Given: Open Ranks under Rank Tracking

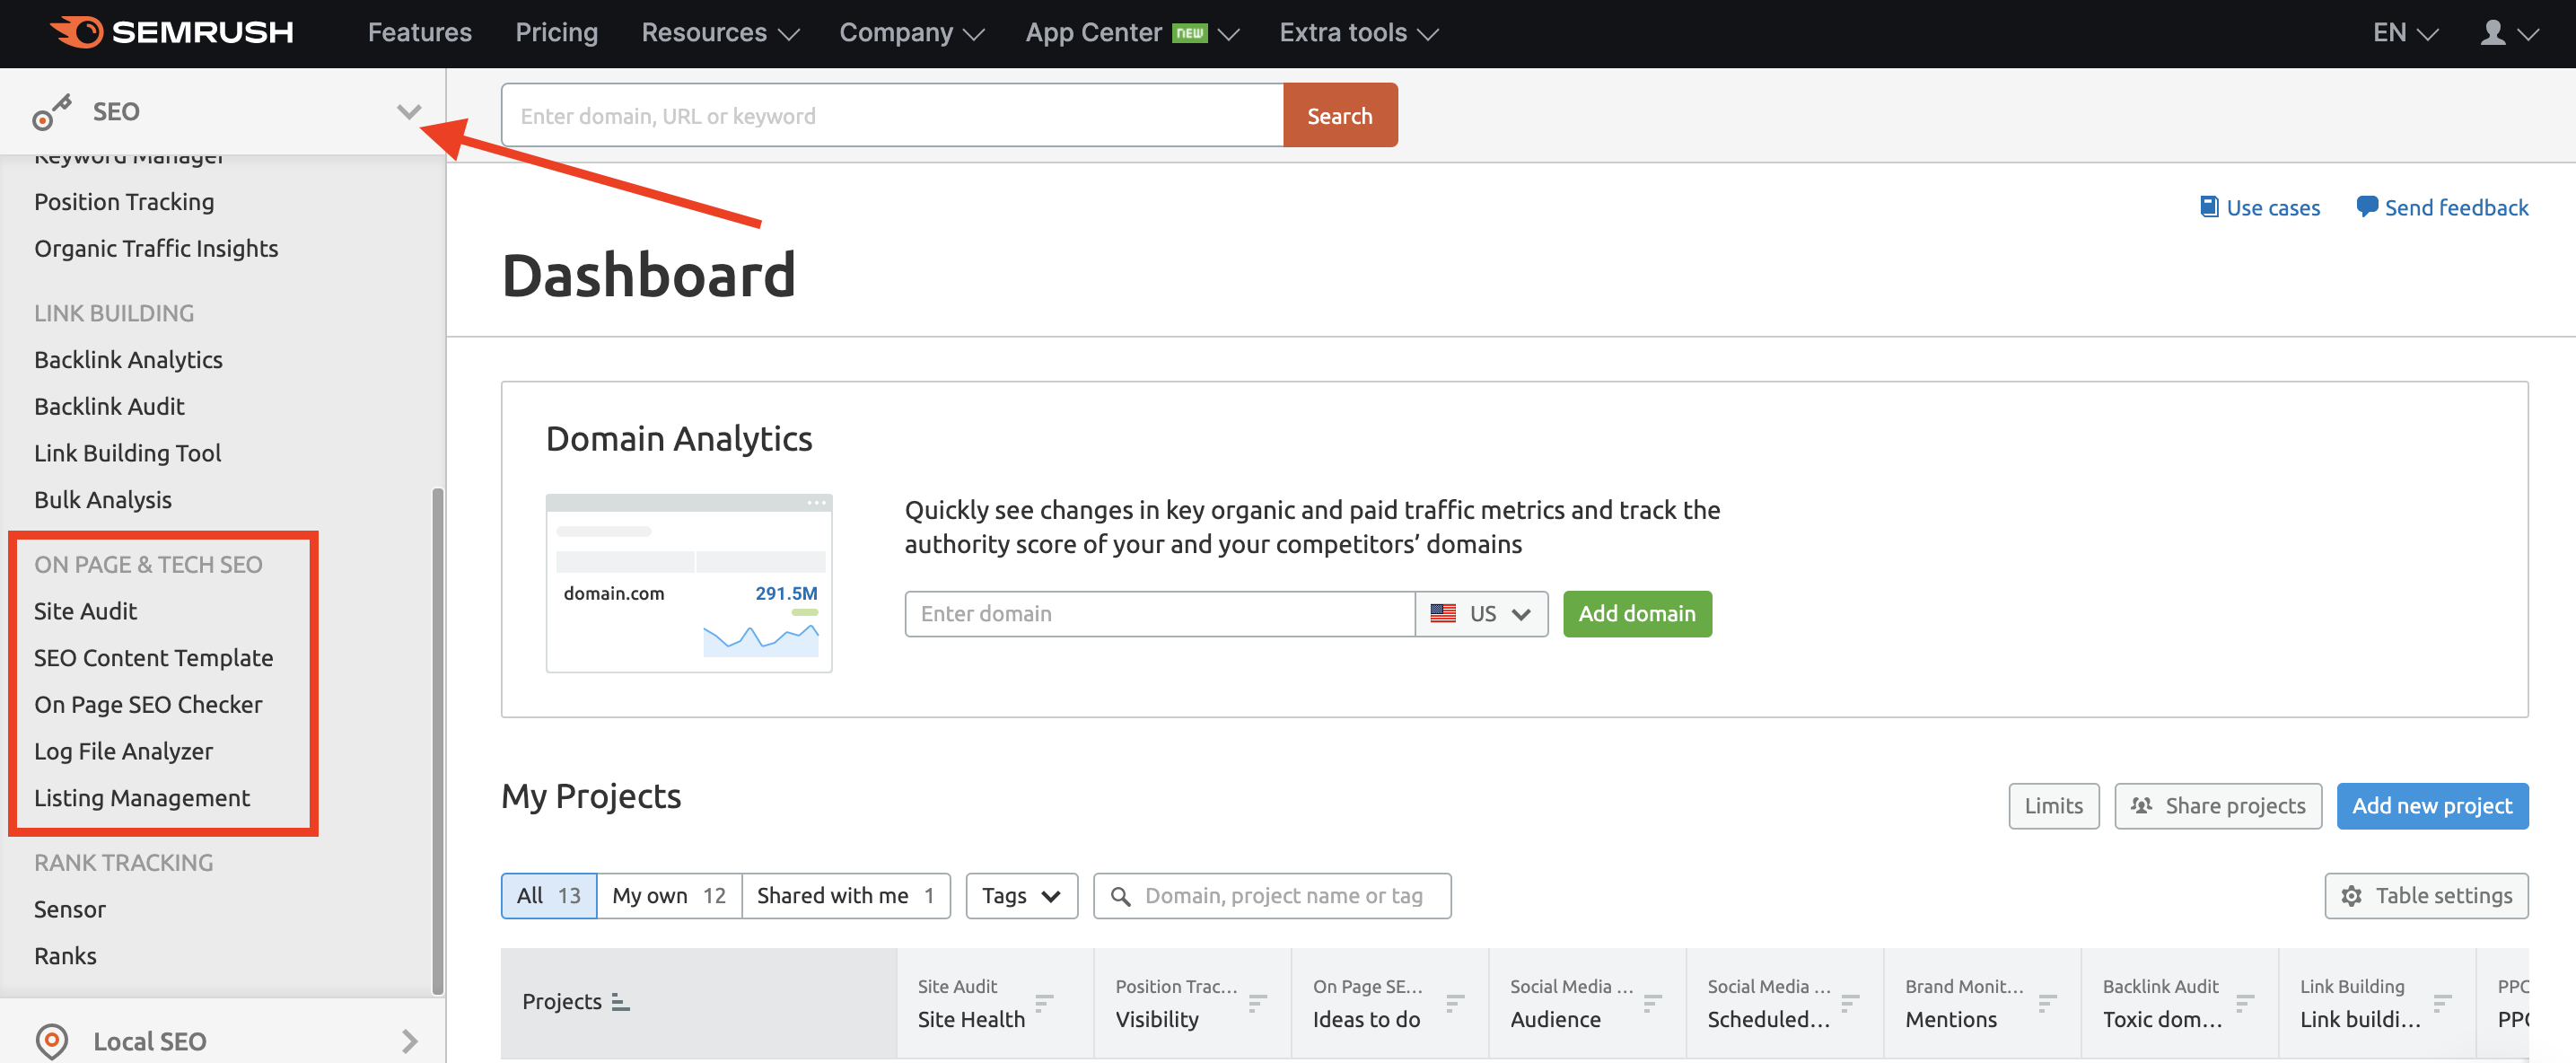Looking at the screenshot, I should pos(65,956).
